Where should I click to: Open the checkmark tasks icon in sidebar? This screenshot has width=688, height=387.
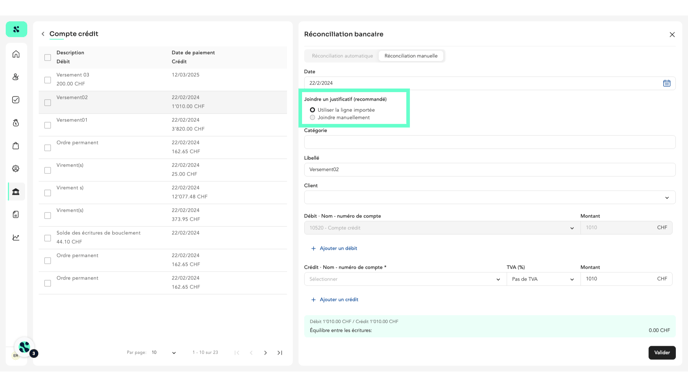click(16, 100)
